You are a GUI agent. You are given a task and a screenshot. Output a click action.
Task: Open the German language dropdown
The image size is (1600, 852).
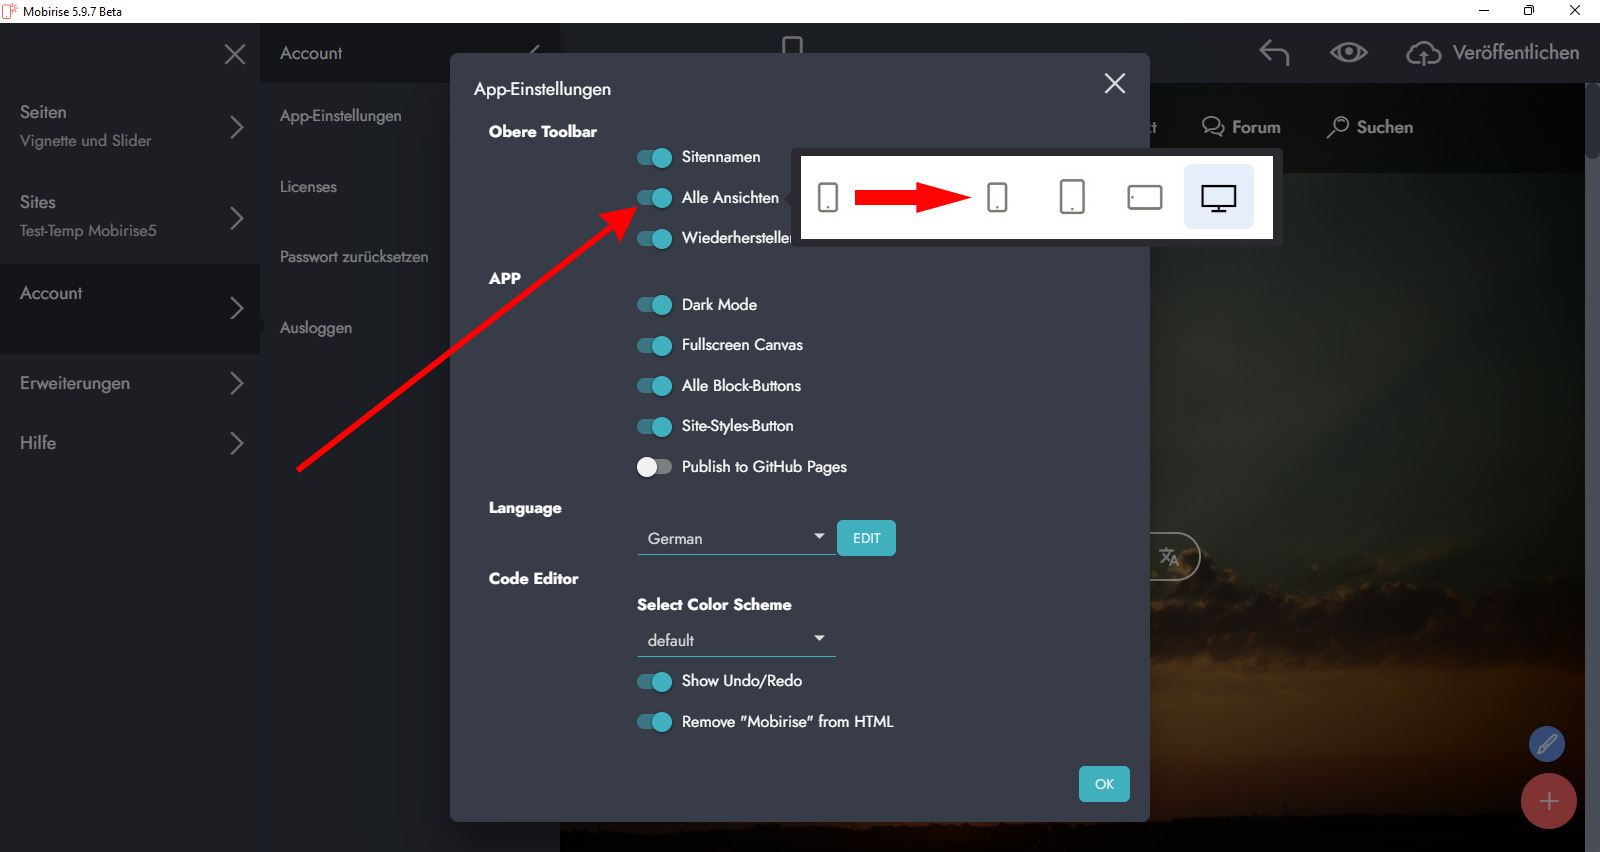coord(736,538)
